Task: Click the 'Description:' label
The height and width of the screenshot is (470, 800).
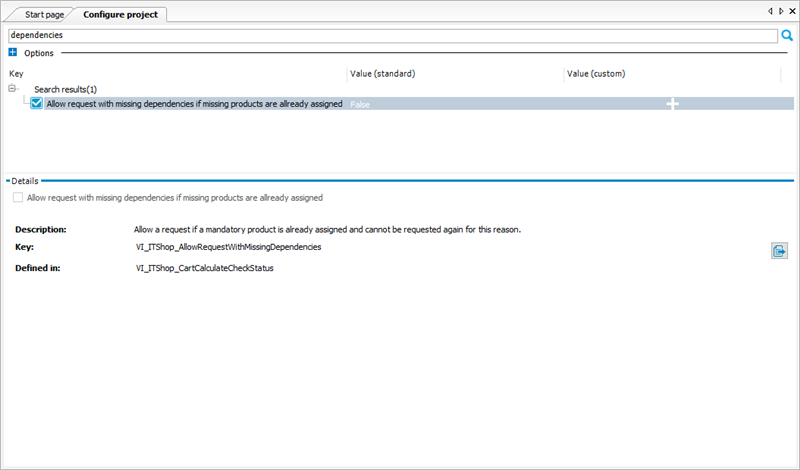Action: point(41,230)
